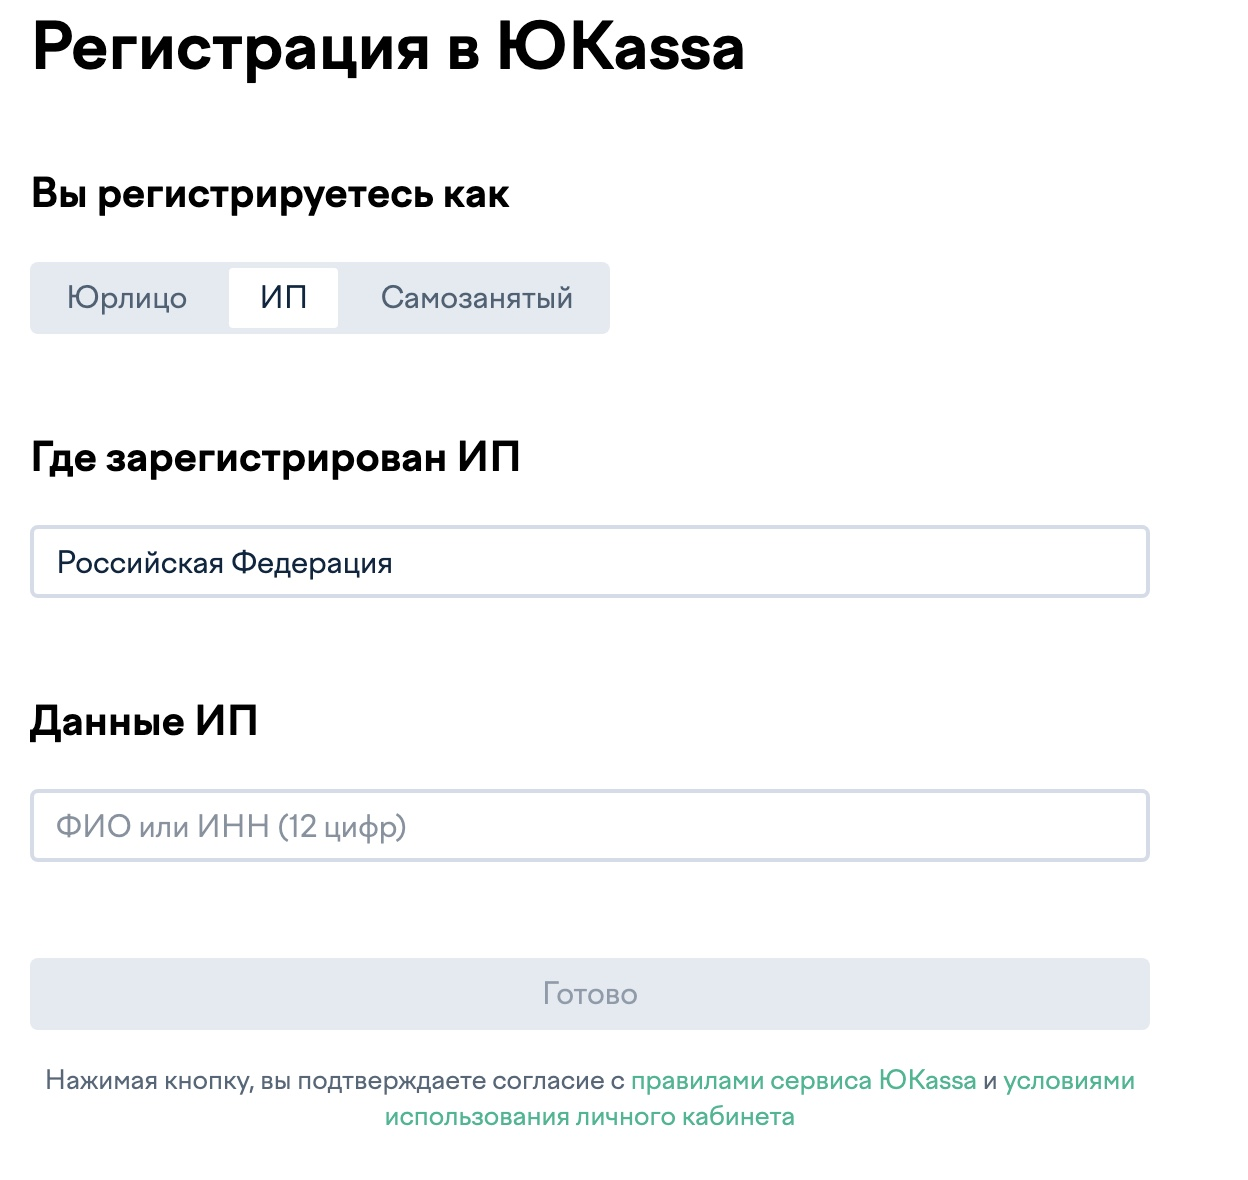Viewport: 1248px width, 1180px height.
Task: Select the Юрлицо registration type
Action: click(127, 298)
